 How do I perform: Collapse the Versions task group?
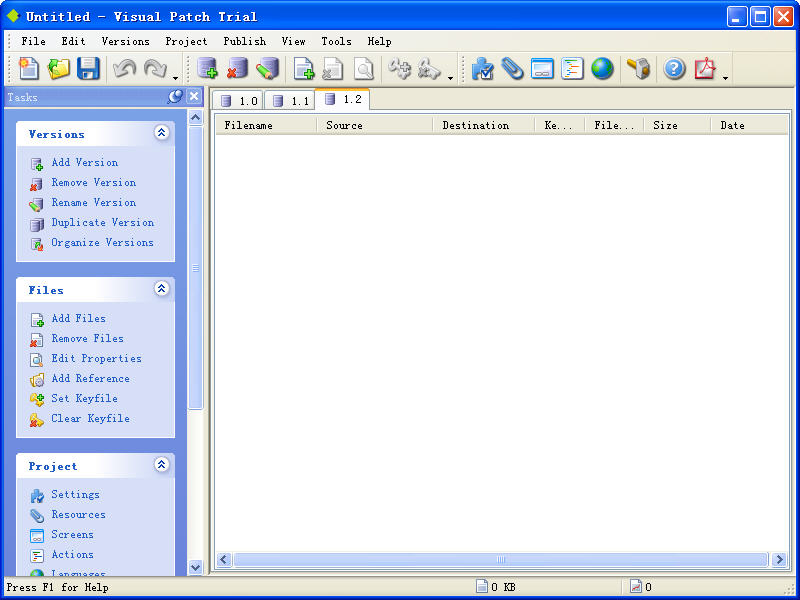(161, 133)
